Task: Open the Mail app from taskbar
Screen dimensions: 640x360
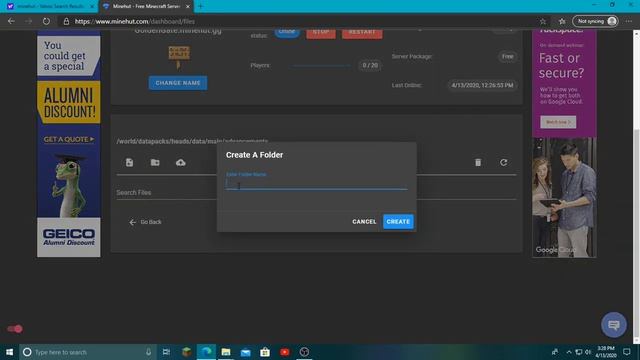Action: (245, 352)
